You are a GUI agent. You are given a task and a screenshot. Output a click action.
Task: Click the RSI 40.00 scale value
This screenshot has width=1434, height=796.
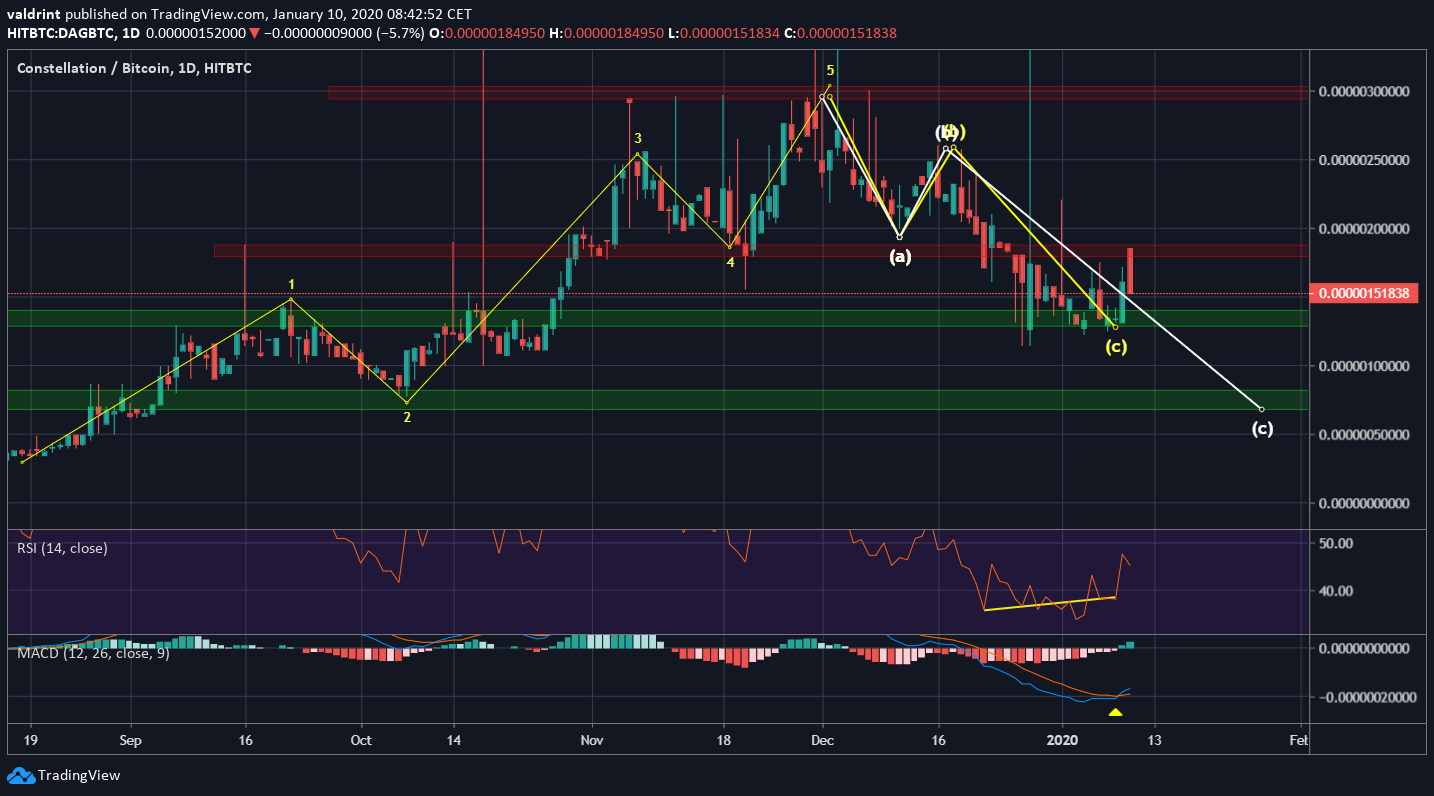[1338, 591]
